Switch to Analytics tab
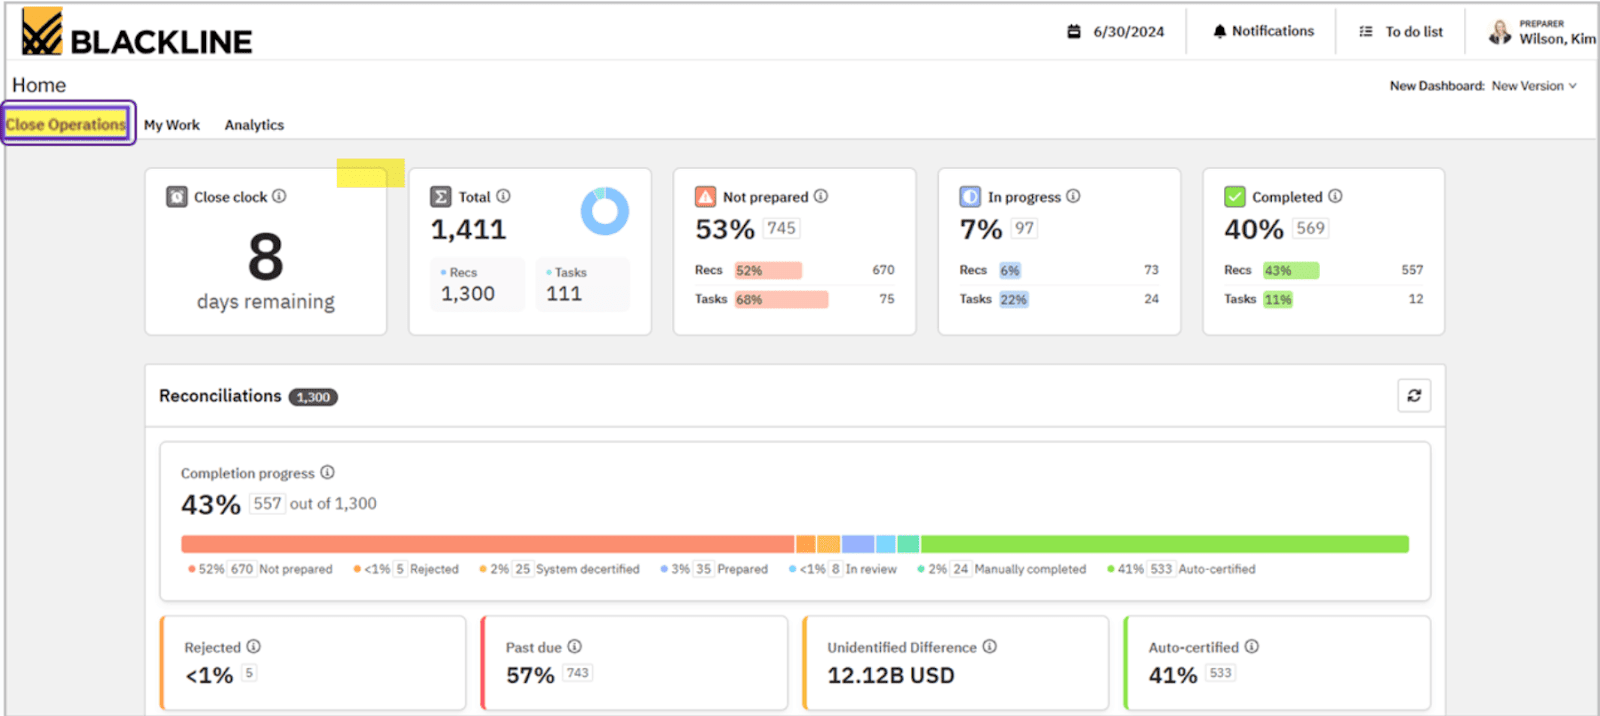 click(254, 125)
